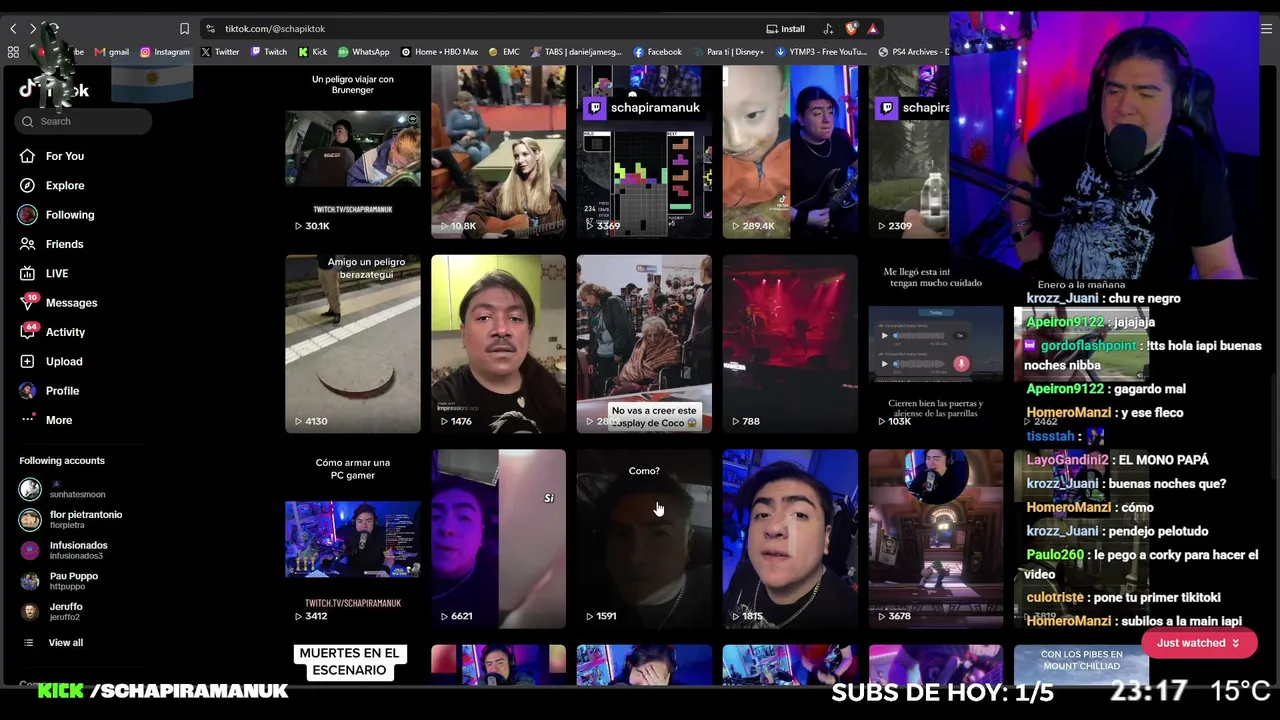Open the Para ti Disney+ bookmark

coord(728,52)
